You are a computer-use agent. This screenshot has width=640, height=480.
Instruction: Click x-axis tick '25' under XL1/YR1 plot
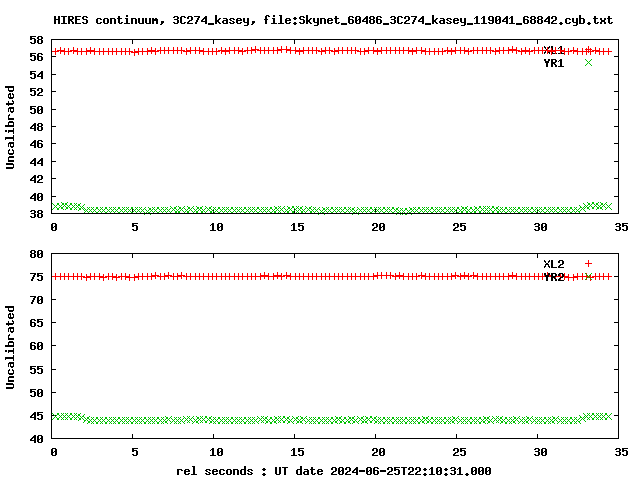click(x=459, y=227)
